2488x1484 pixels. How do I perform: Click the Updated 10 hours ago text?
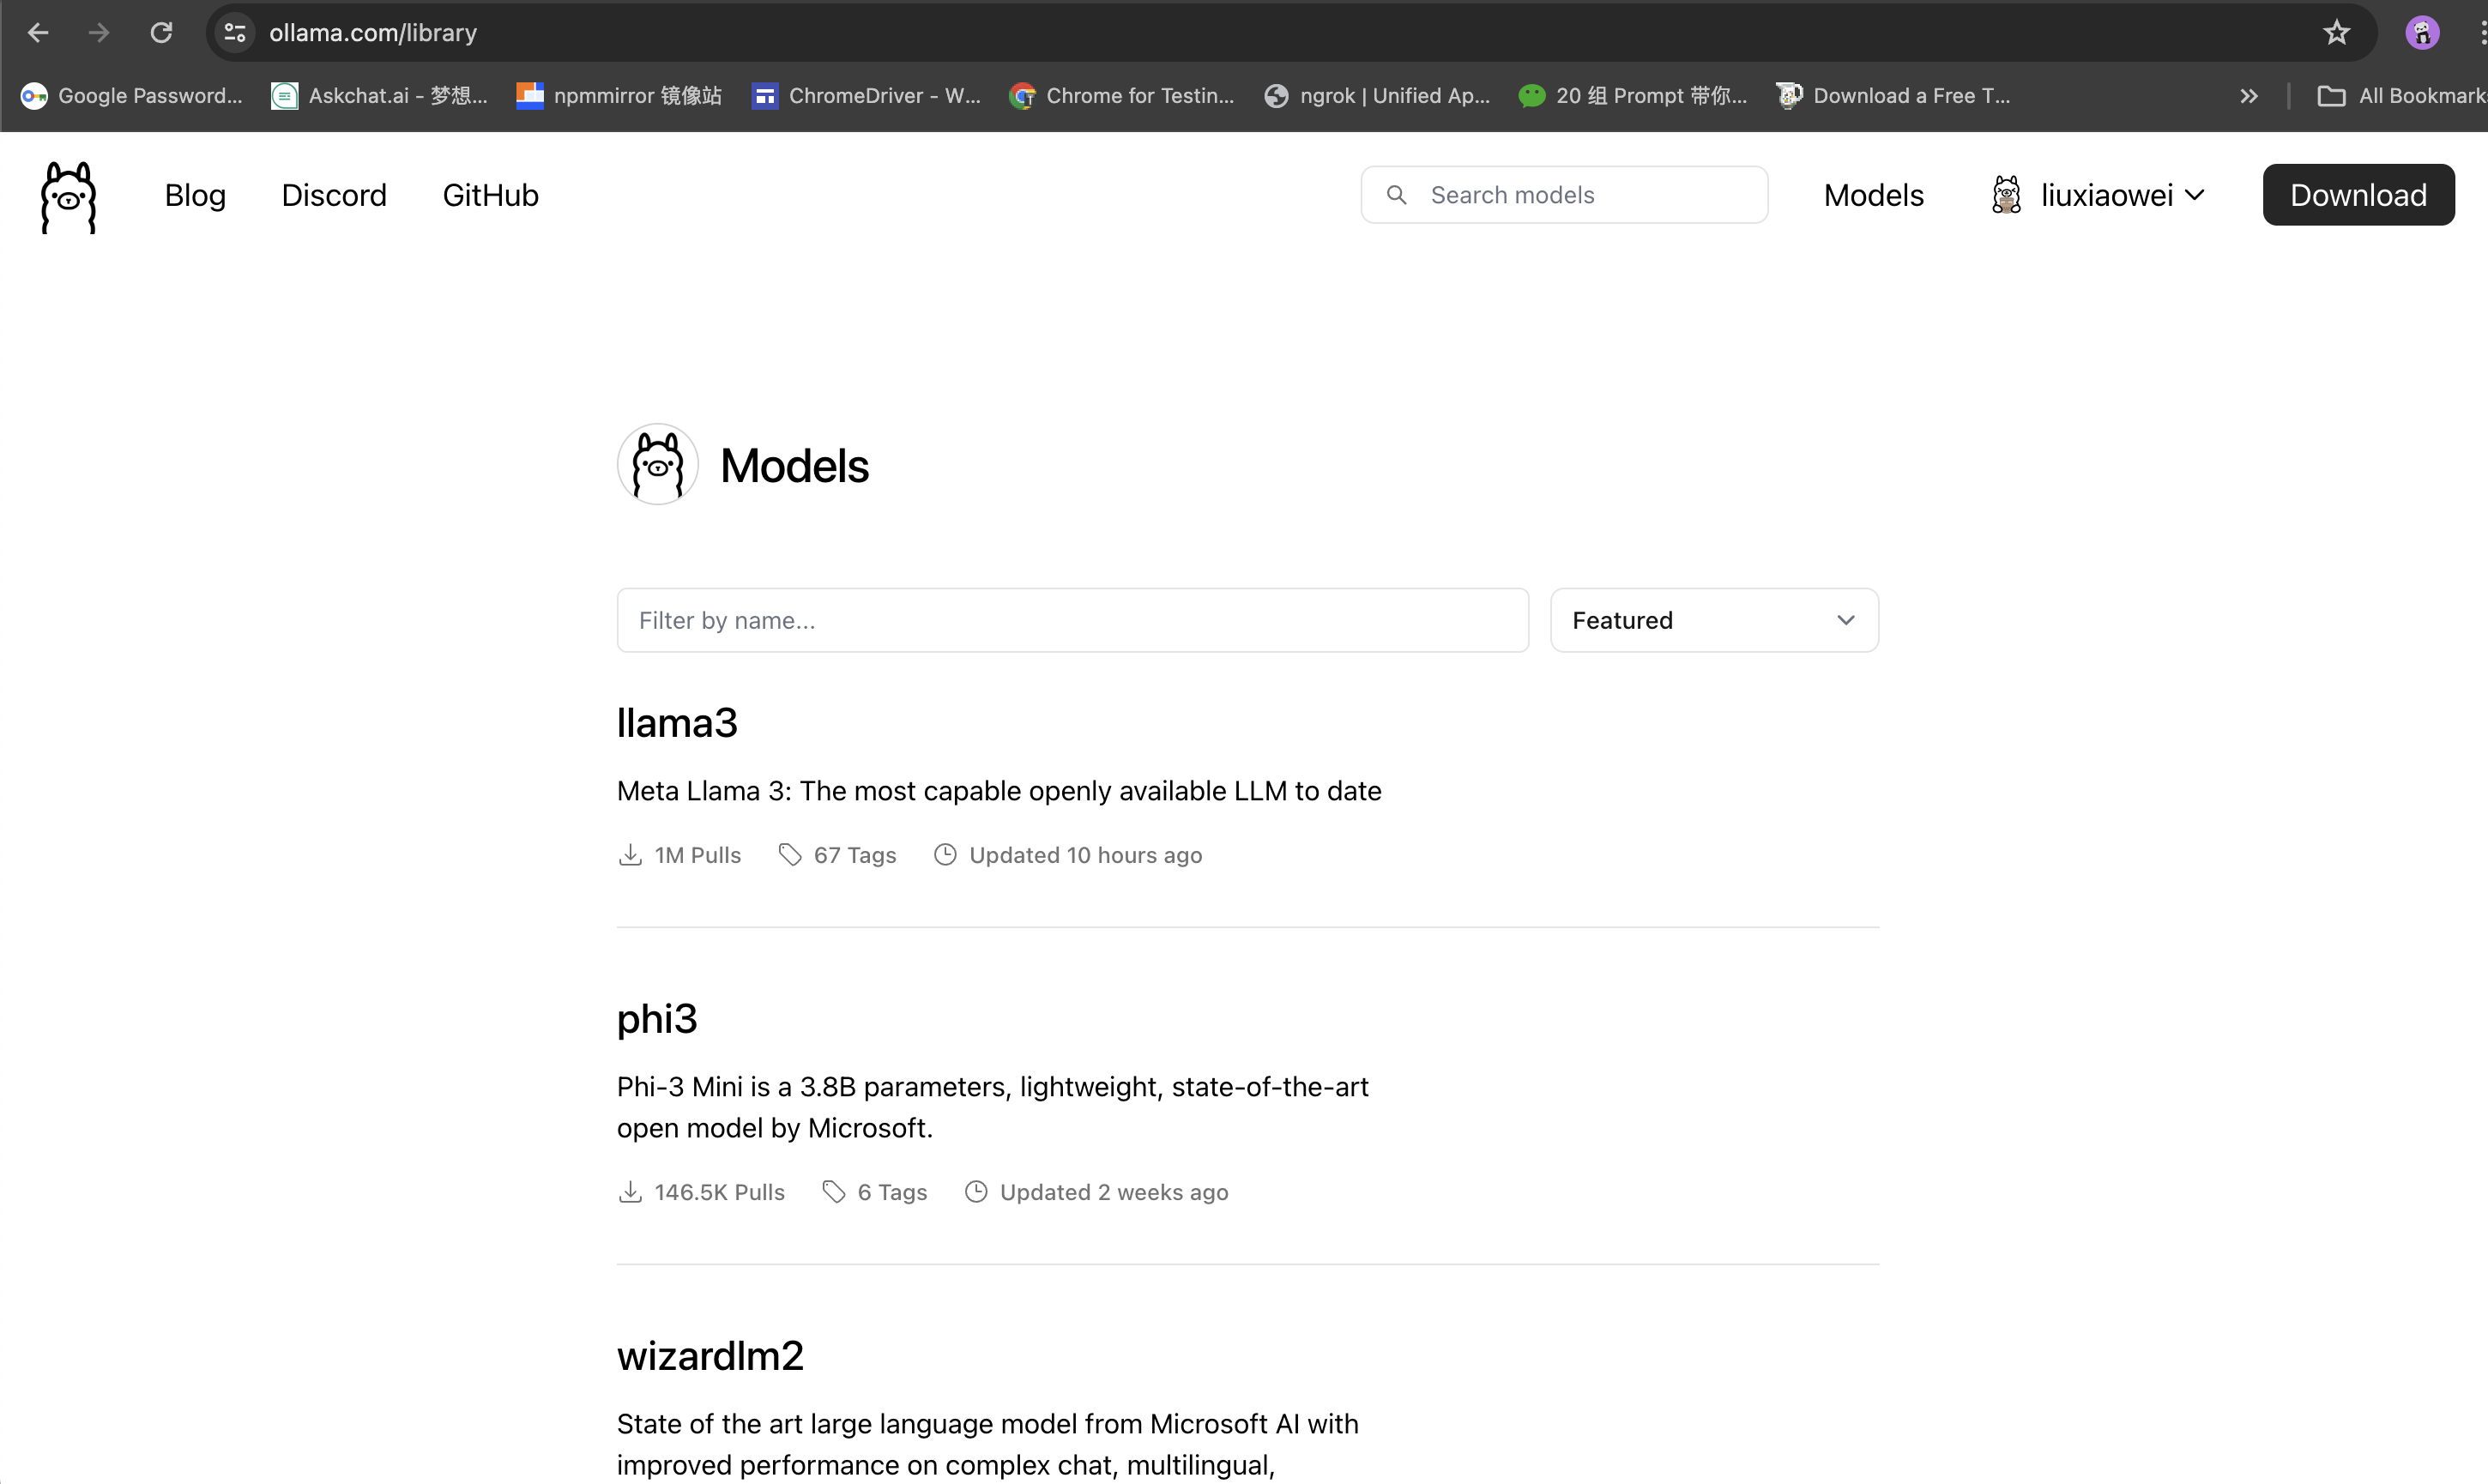coord(1085,856)
